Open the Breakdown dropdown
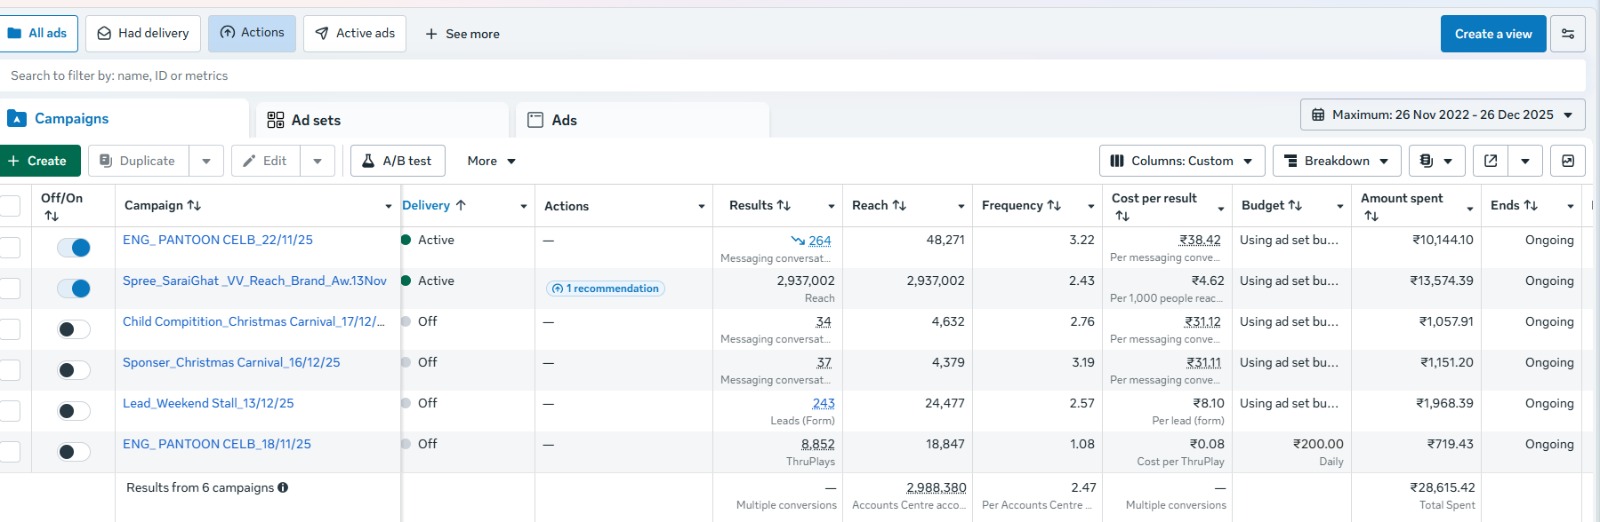 pos(1336,161)
